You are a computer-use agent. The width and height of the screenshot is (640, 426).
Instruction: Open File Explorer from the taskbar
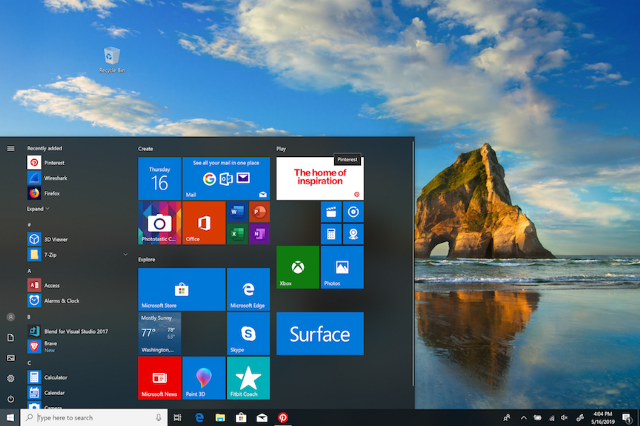tap(220, 417)
